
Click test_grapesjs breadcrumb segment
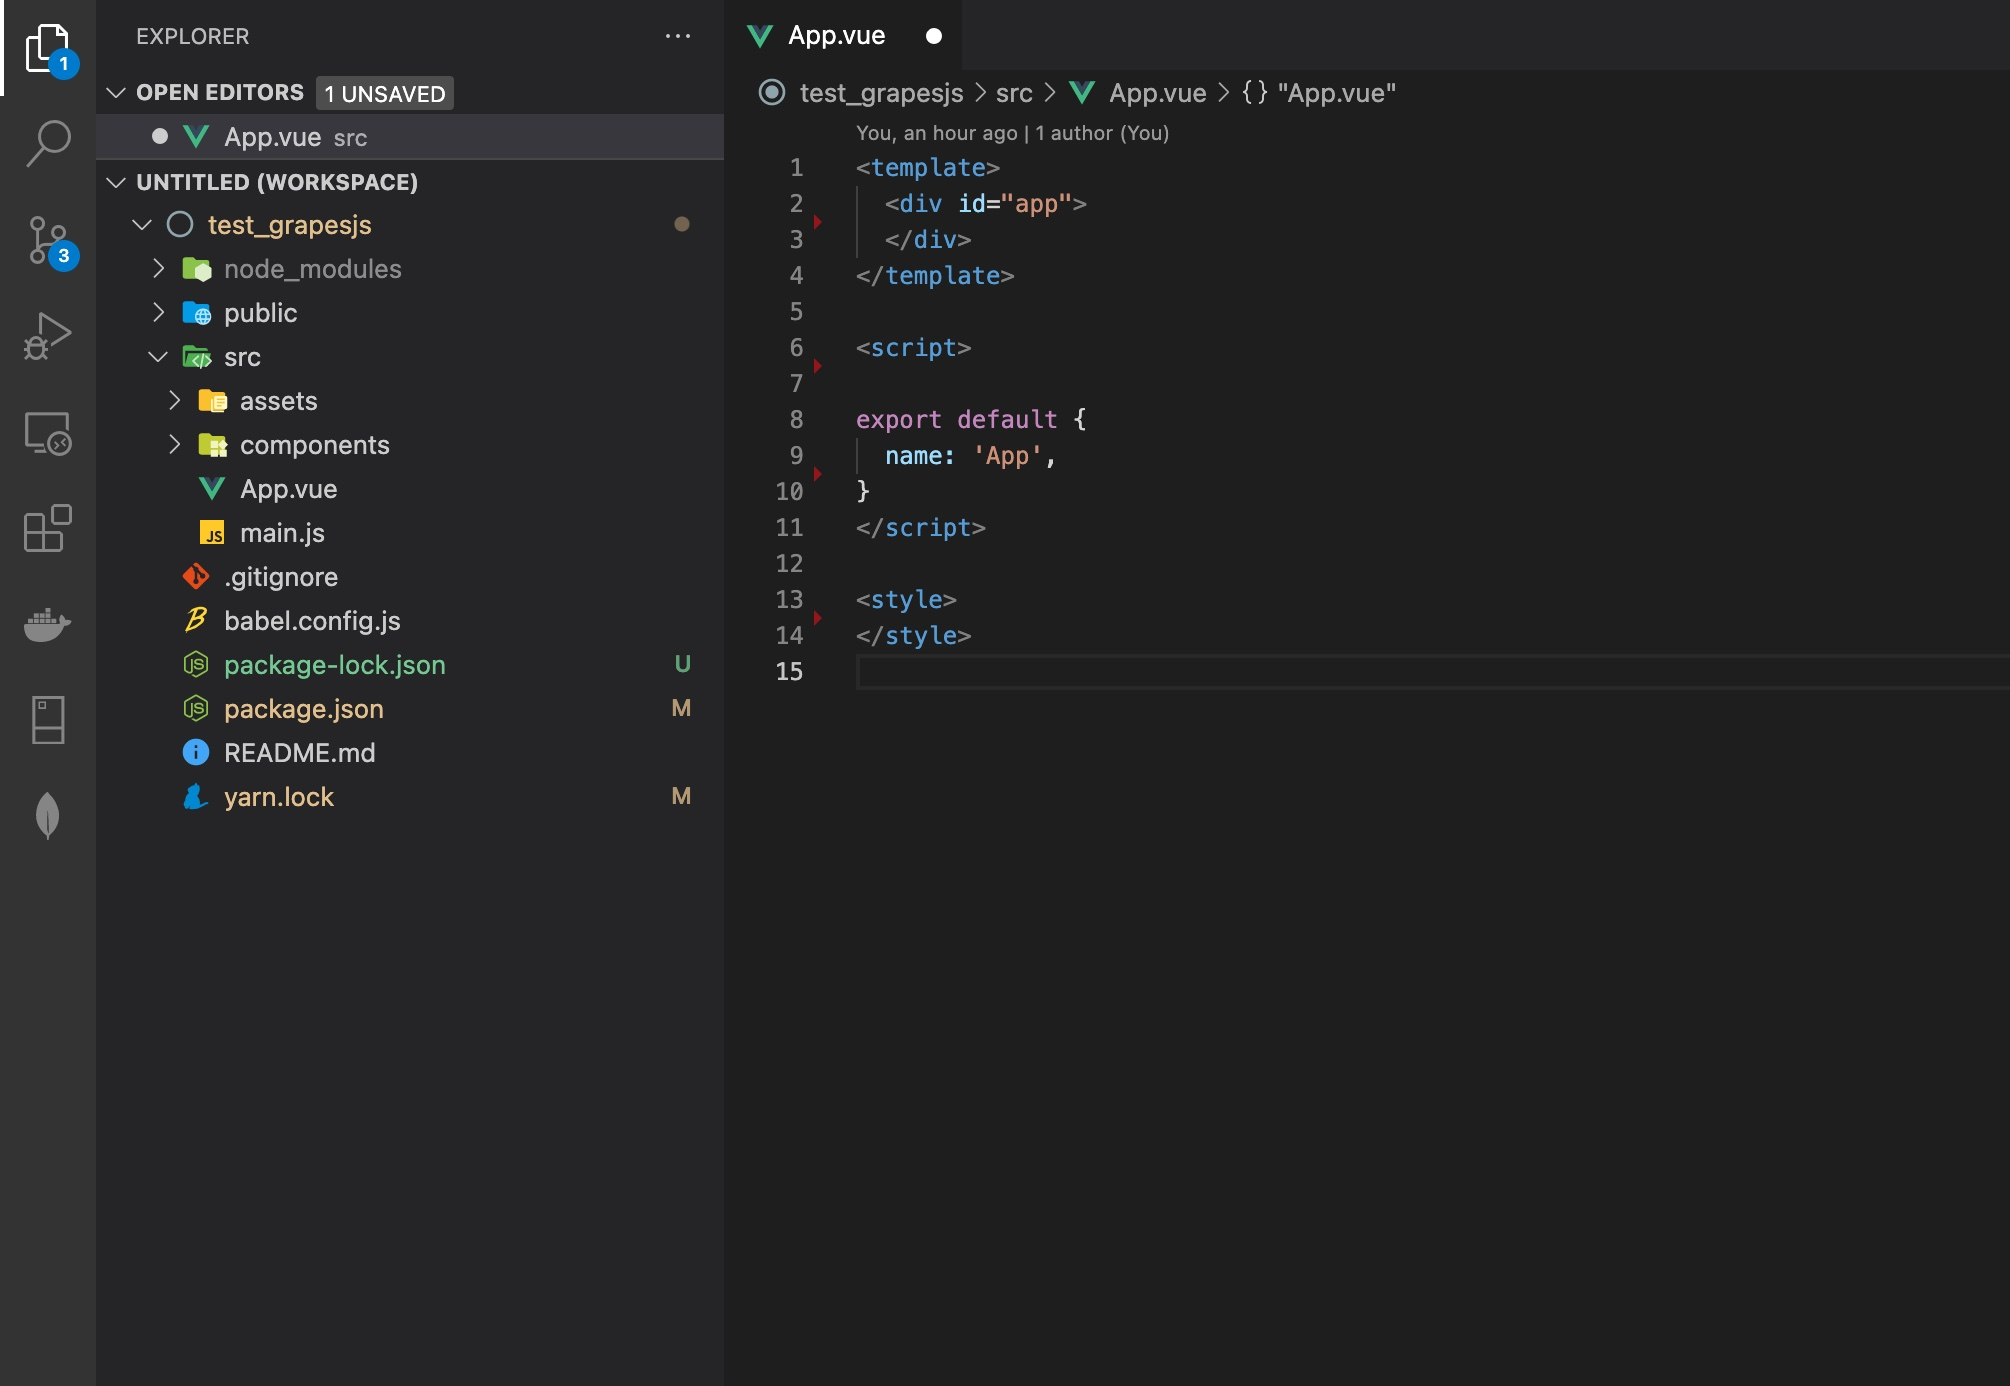pos(881,93)
